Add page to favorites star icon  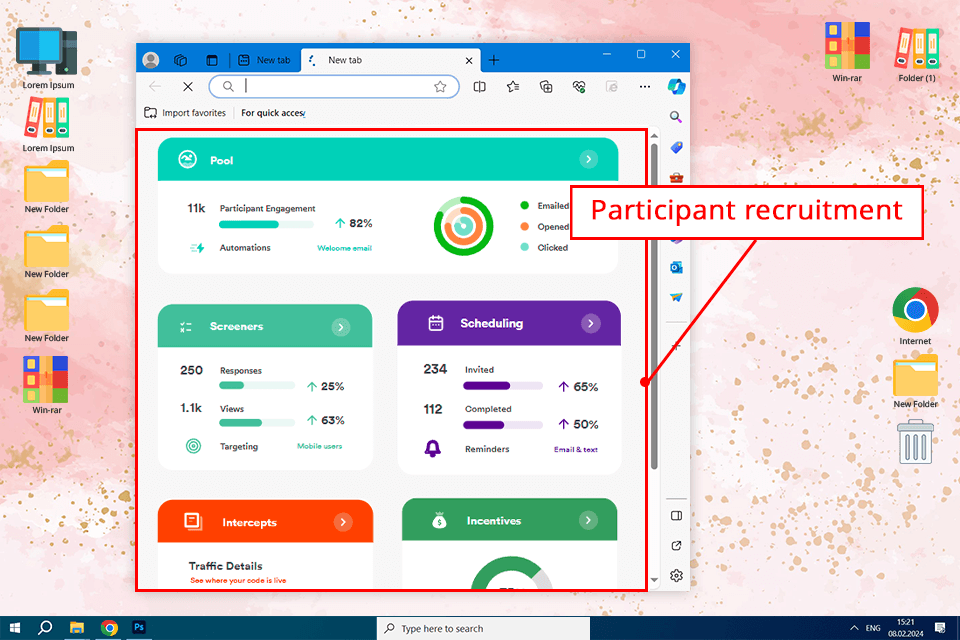point(440,86)
